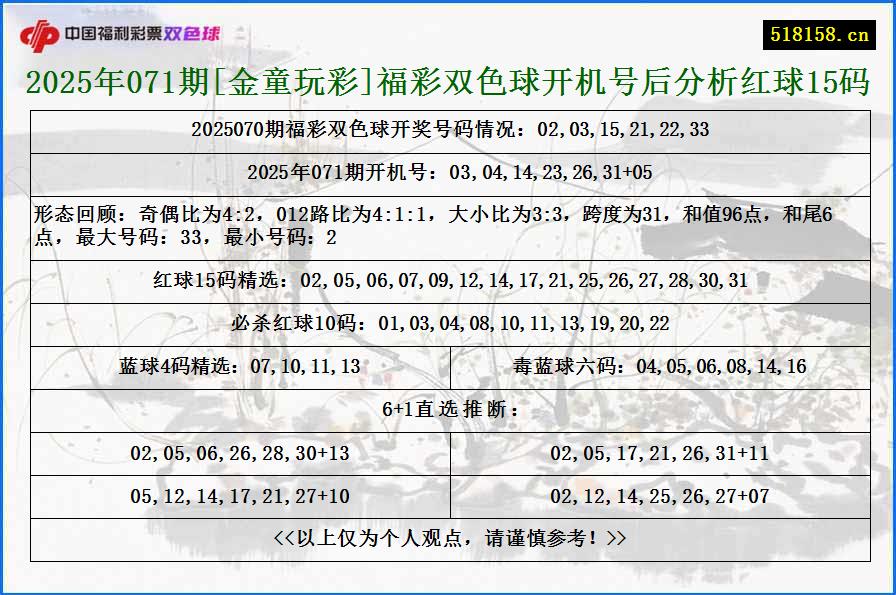Image resolution: width=896 pixels, height=595 pixels.
Task: Click the green 518158.cn banner strip
Action: [820, 30]
